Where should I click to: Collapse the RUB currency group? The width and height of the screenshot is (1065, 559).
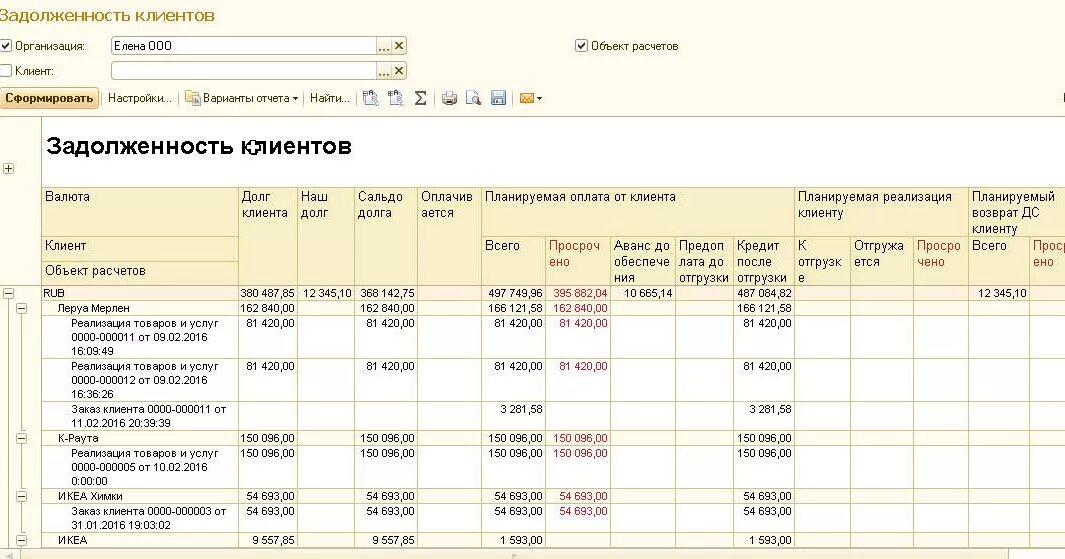[8, 293]
